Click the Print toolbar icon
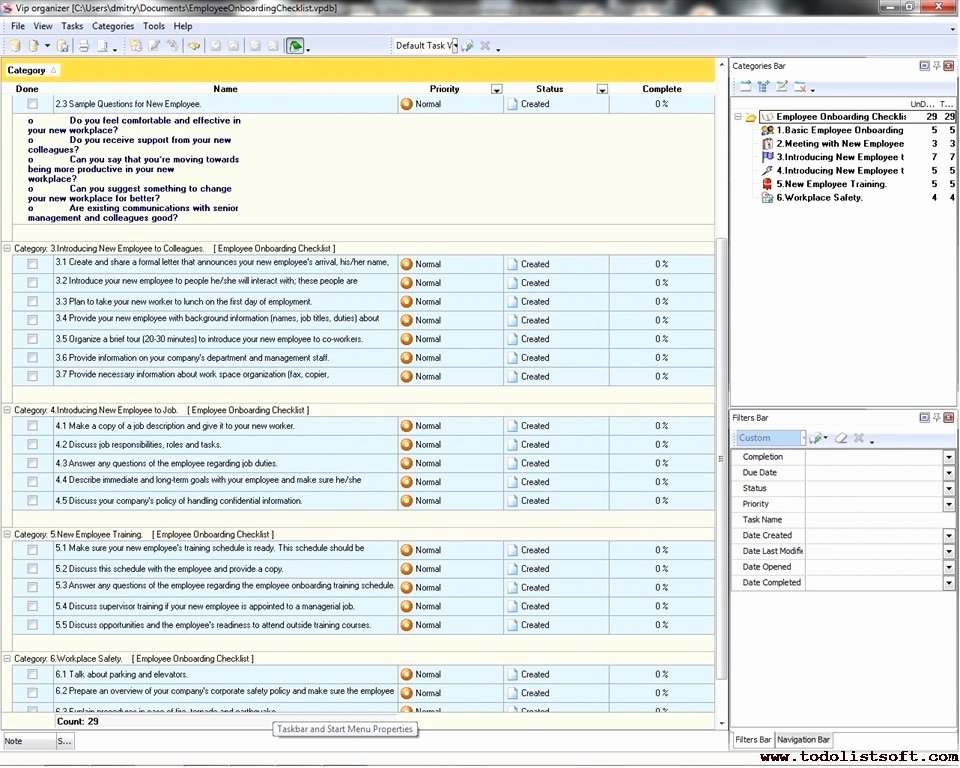This screenshot has height=768, width=960. coord(84,45)
